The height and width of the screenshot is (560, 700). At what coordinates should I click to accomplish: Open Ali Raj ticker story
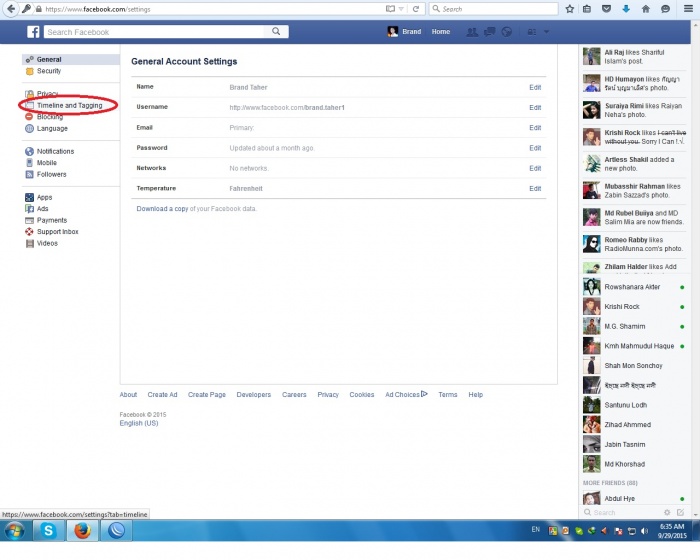[633, 57]
